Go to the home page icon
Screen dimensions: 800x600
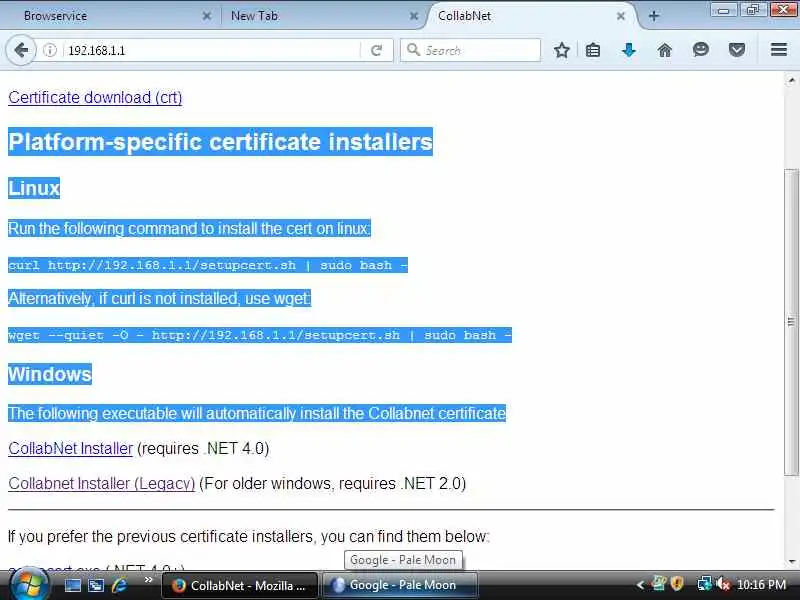tap(664, 50)
